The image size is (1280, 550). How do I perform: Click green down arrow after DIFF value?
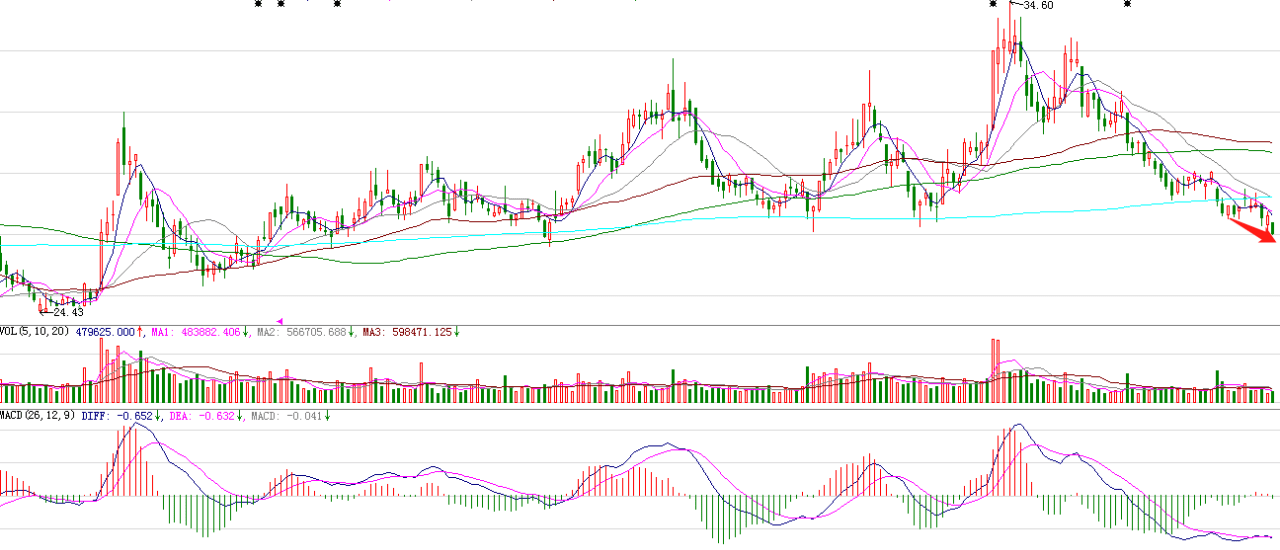point(159,416)
